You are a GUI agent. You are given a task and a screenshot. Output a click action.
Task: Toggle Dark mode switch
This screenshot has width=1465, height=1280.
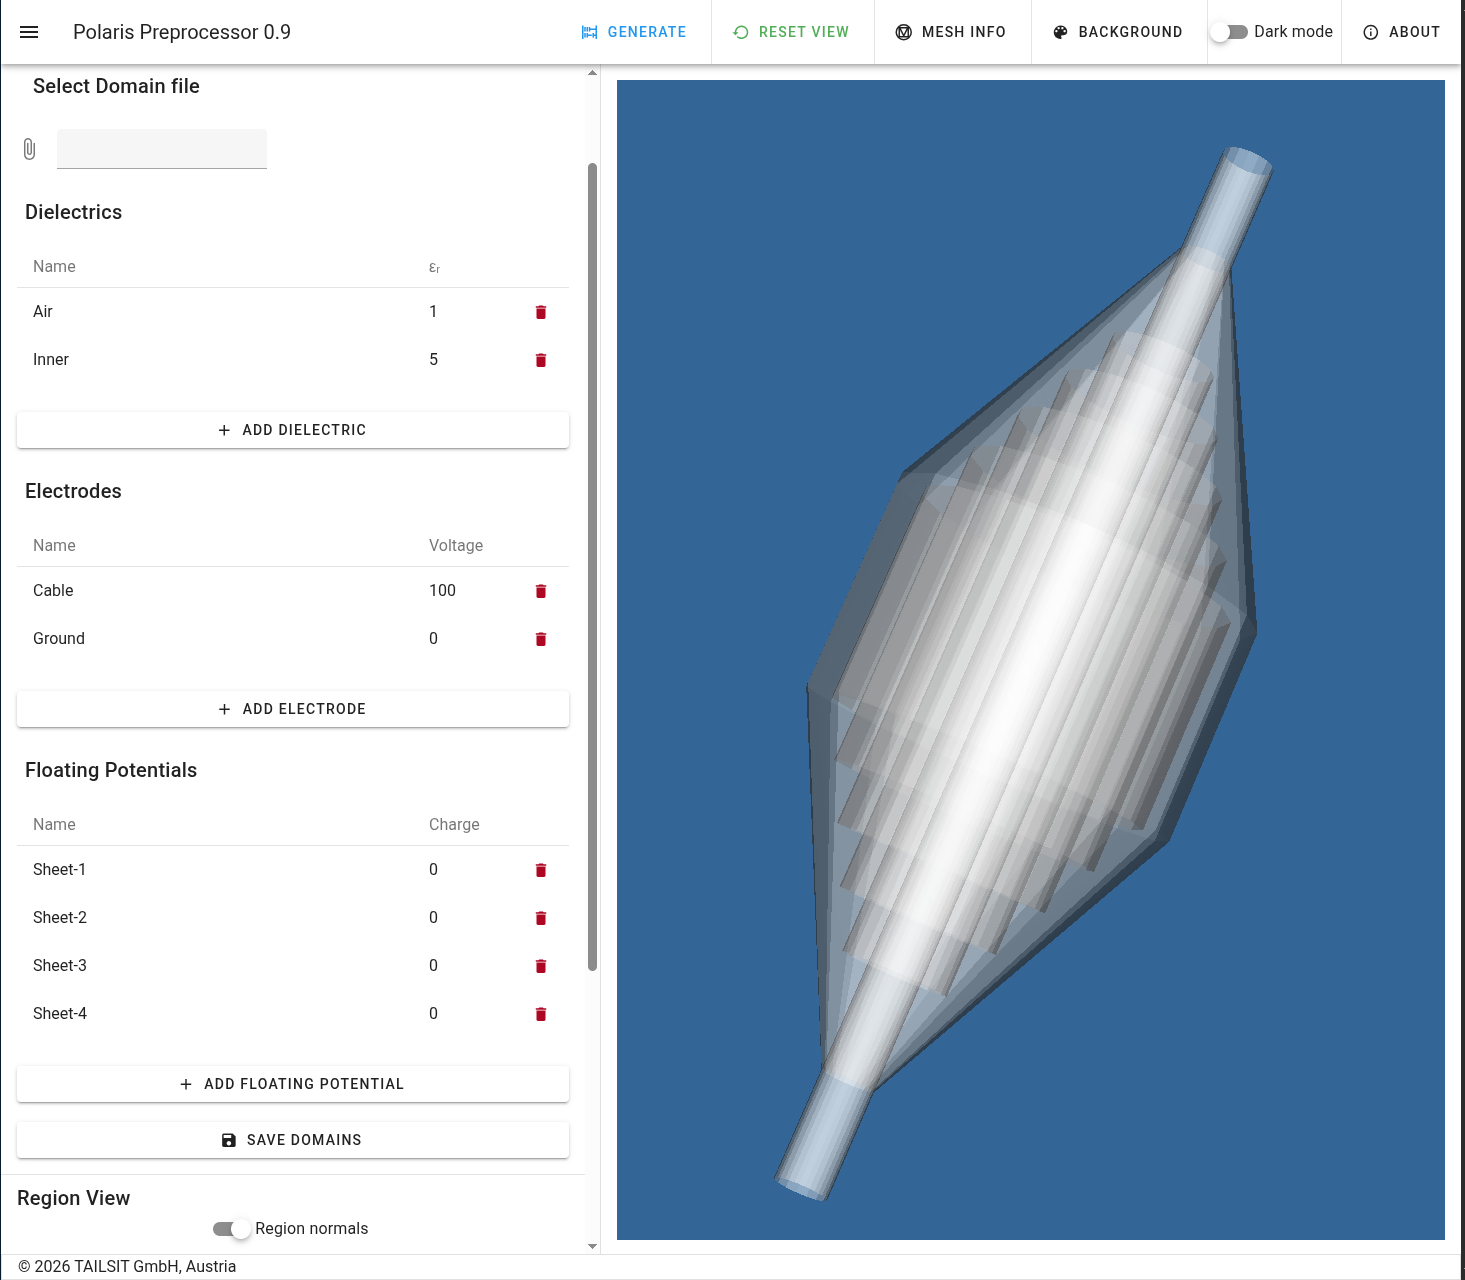coord(1229,32)
